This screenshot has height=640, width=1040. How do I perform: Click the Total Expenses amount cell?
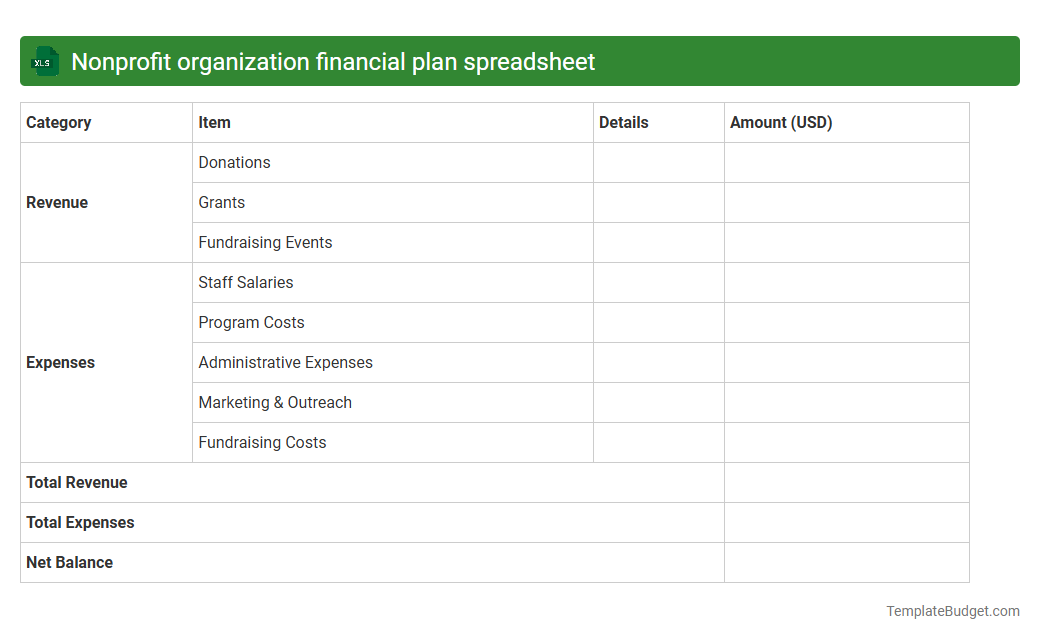846,522
